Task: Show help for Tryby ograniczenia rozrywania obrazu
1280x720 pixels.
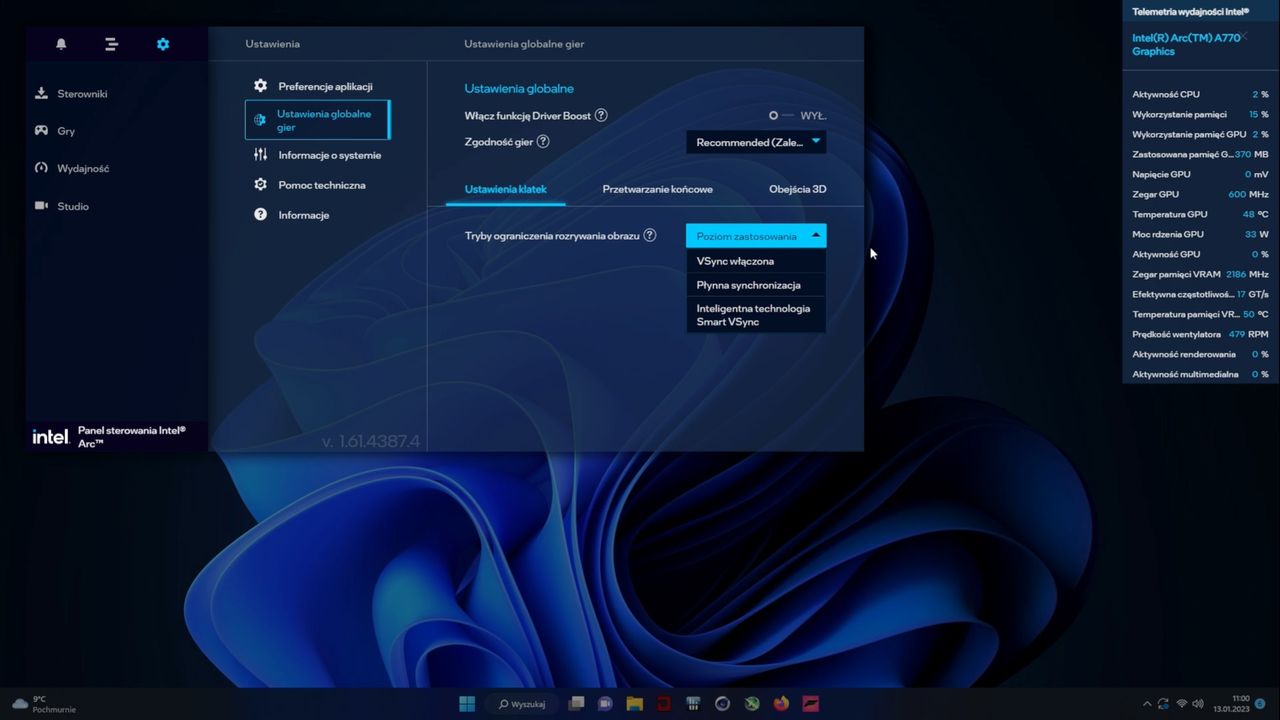Action: tap(650, 235)
